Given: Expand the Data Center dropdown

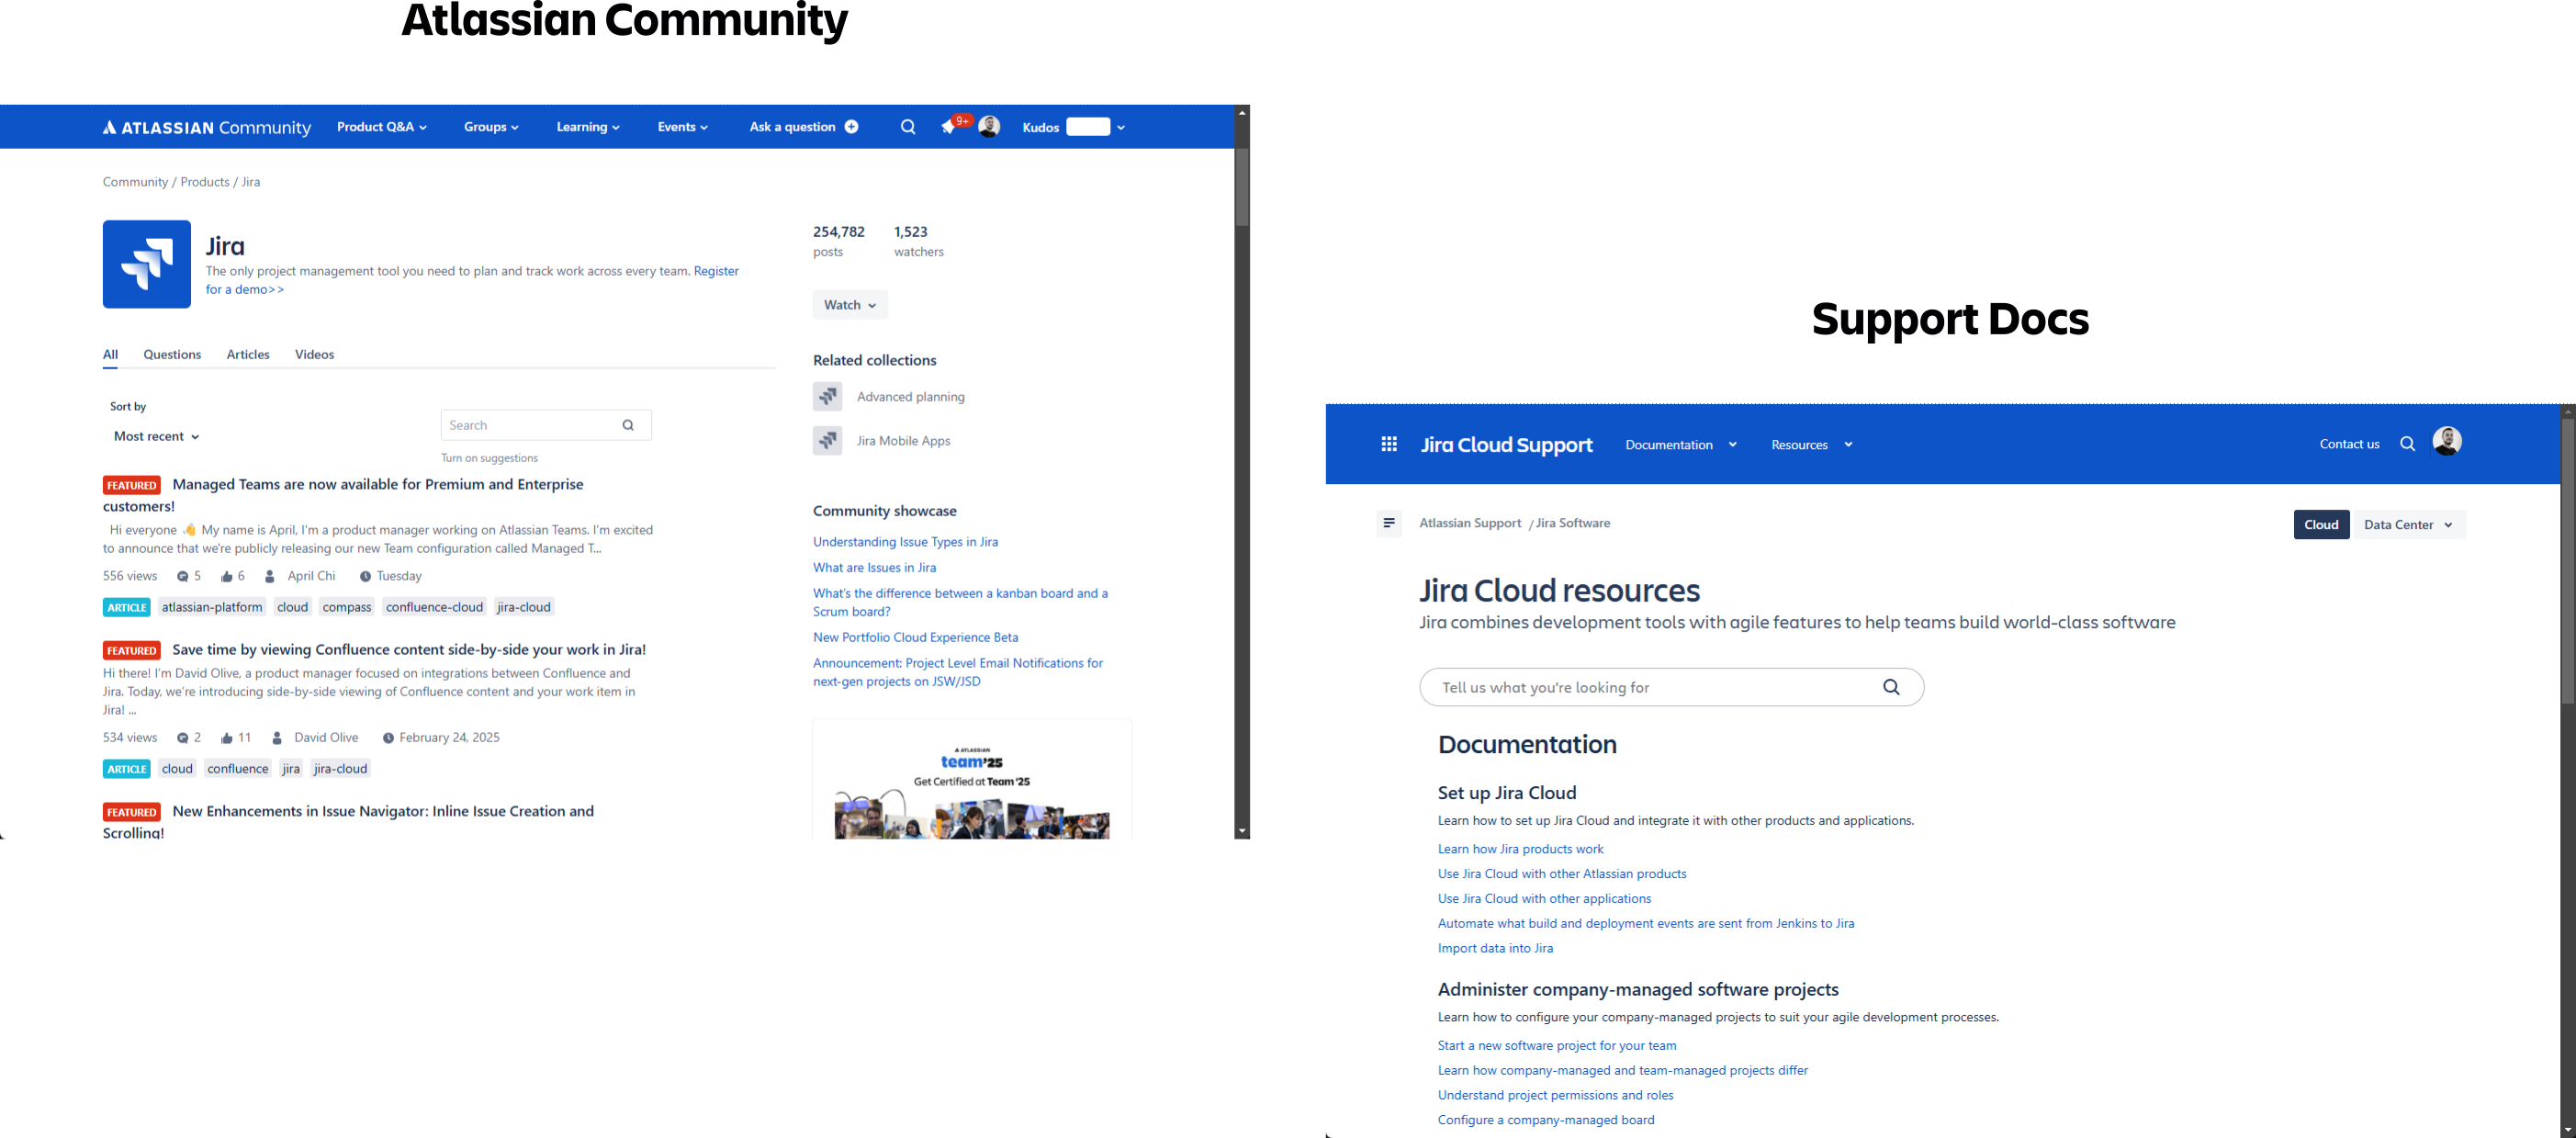Looking at the screenshot, I should [2408, 525].
